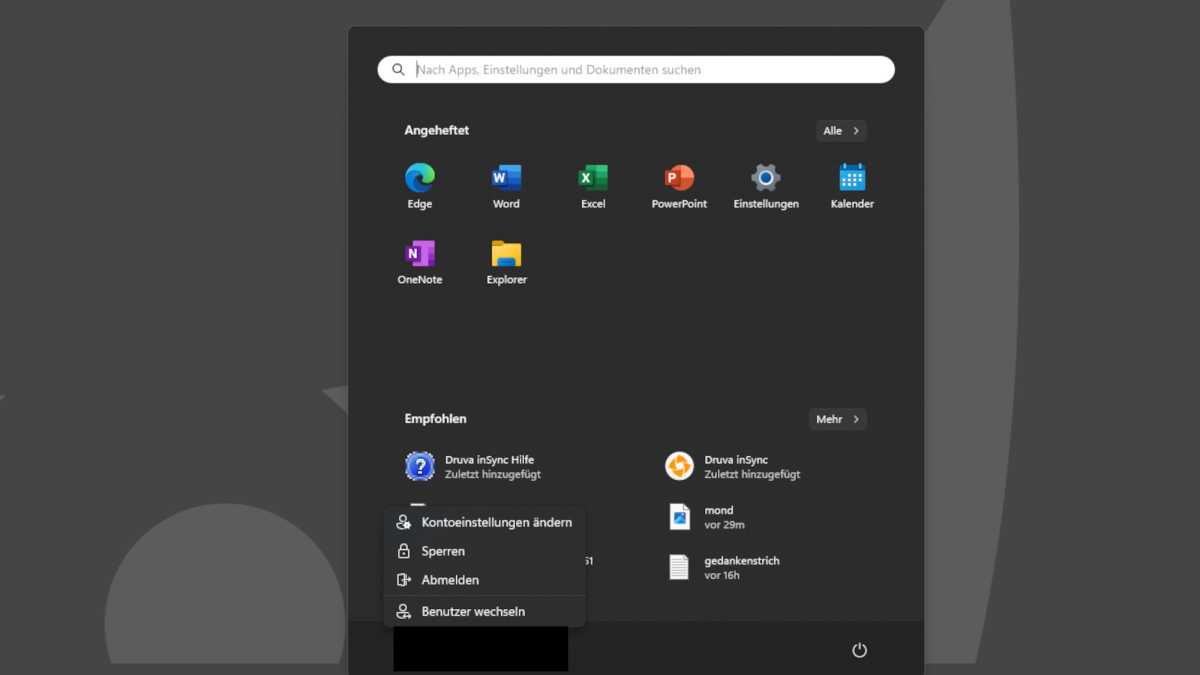Launch Word from pinned apps
1200x675 pixels.
pyautogui.click(x=506, y=187)
